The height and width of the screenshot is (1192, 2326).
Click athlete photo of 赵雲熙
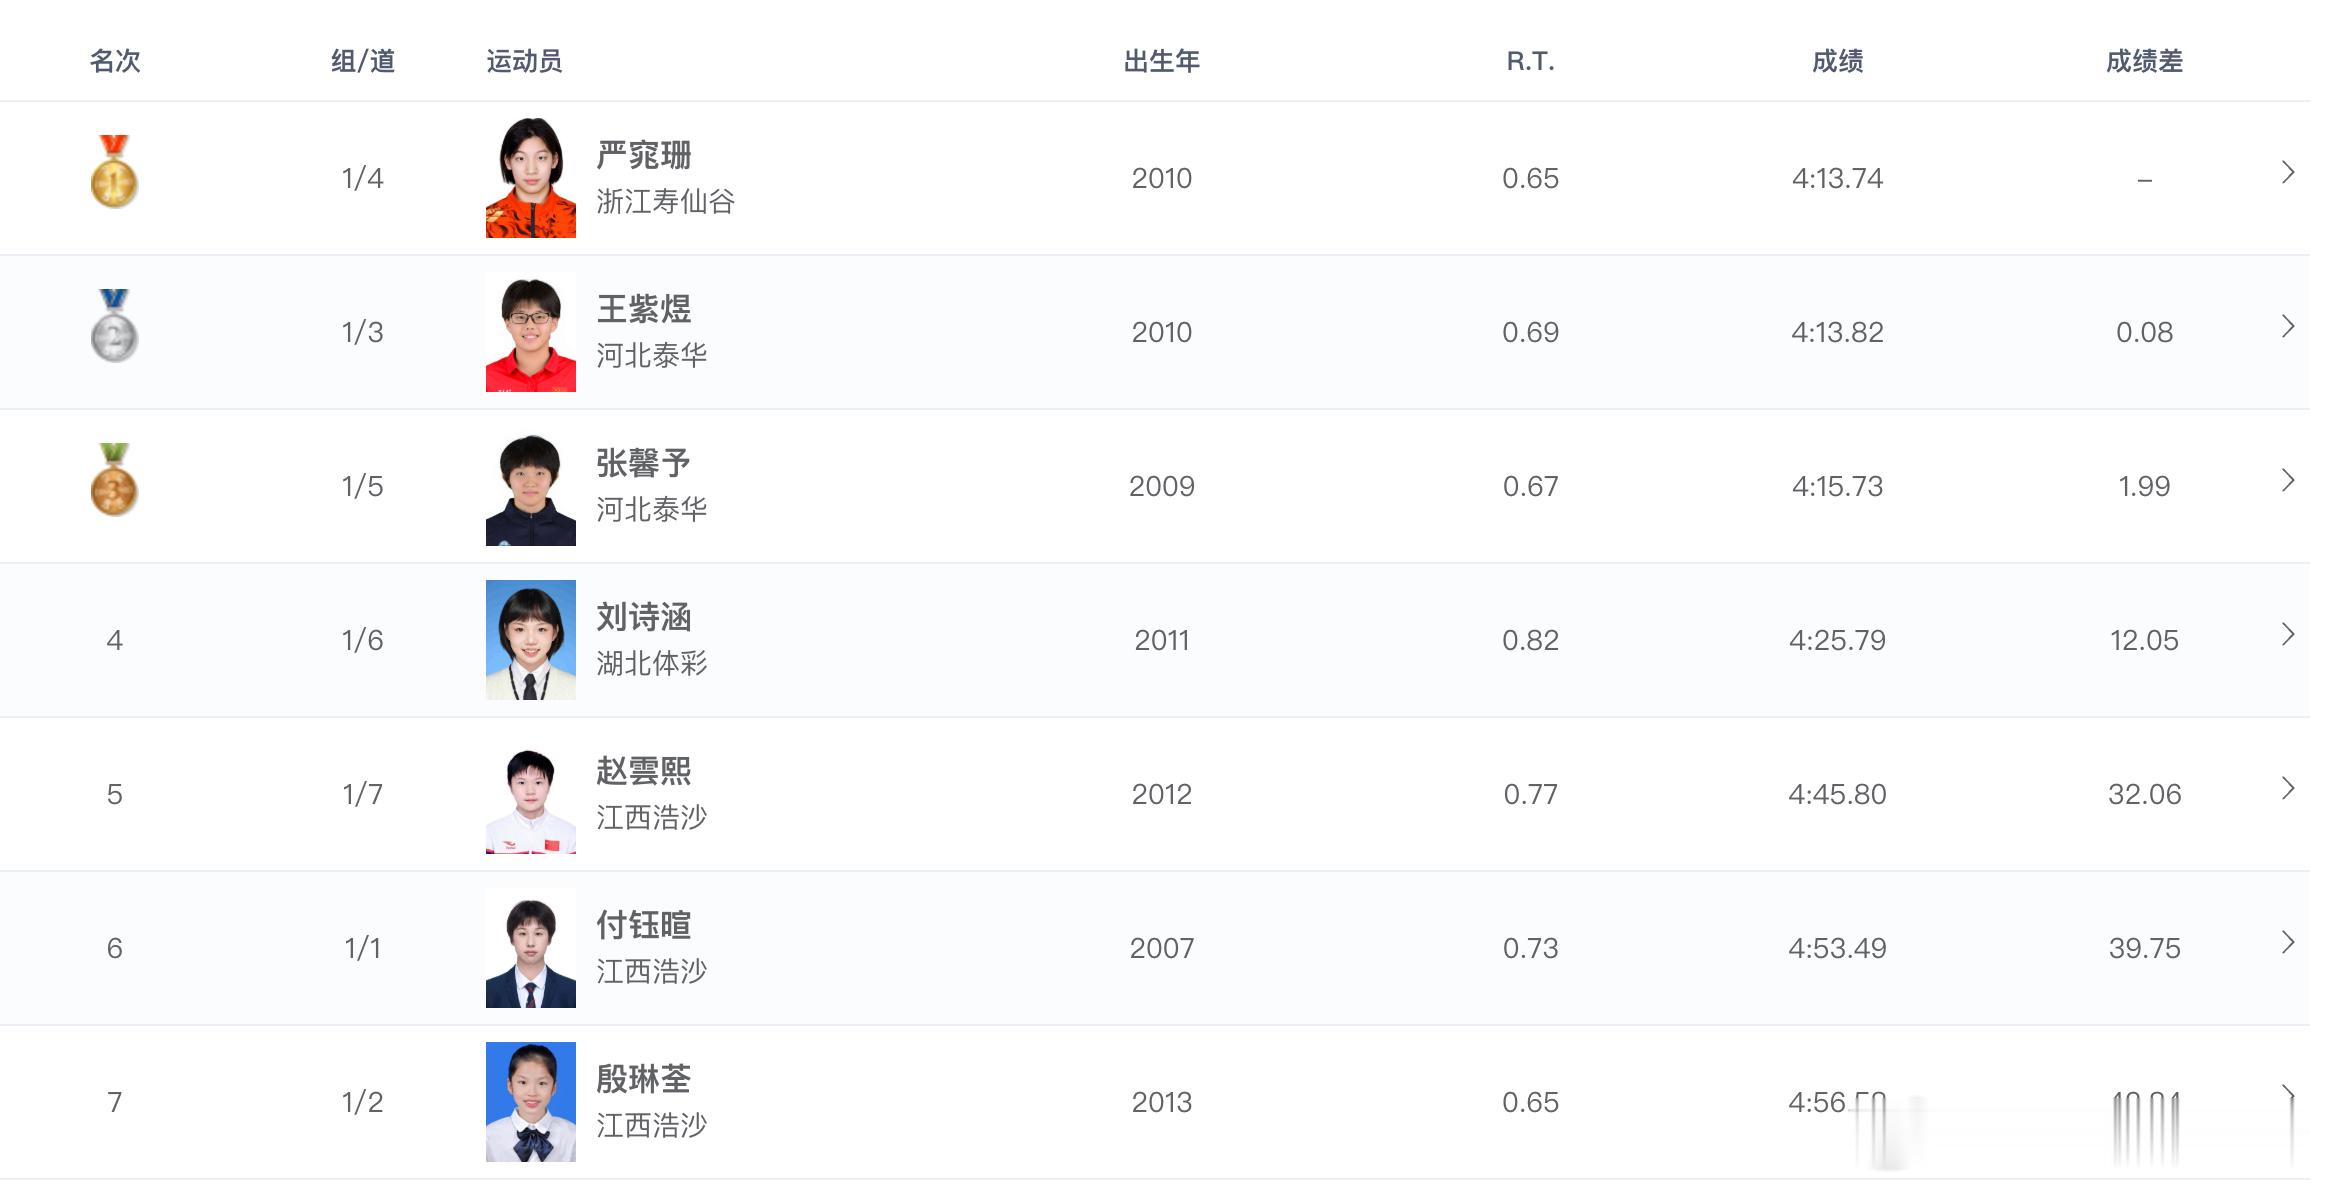click(x=531, y=794)
